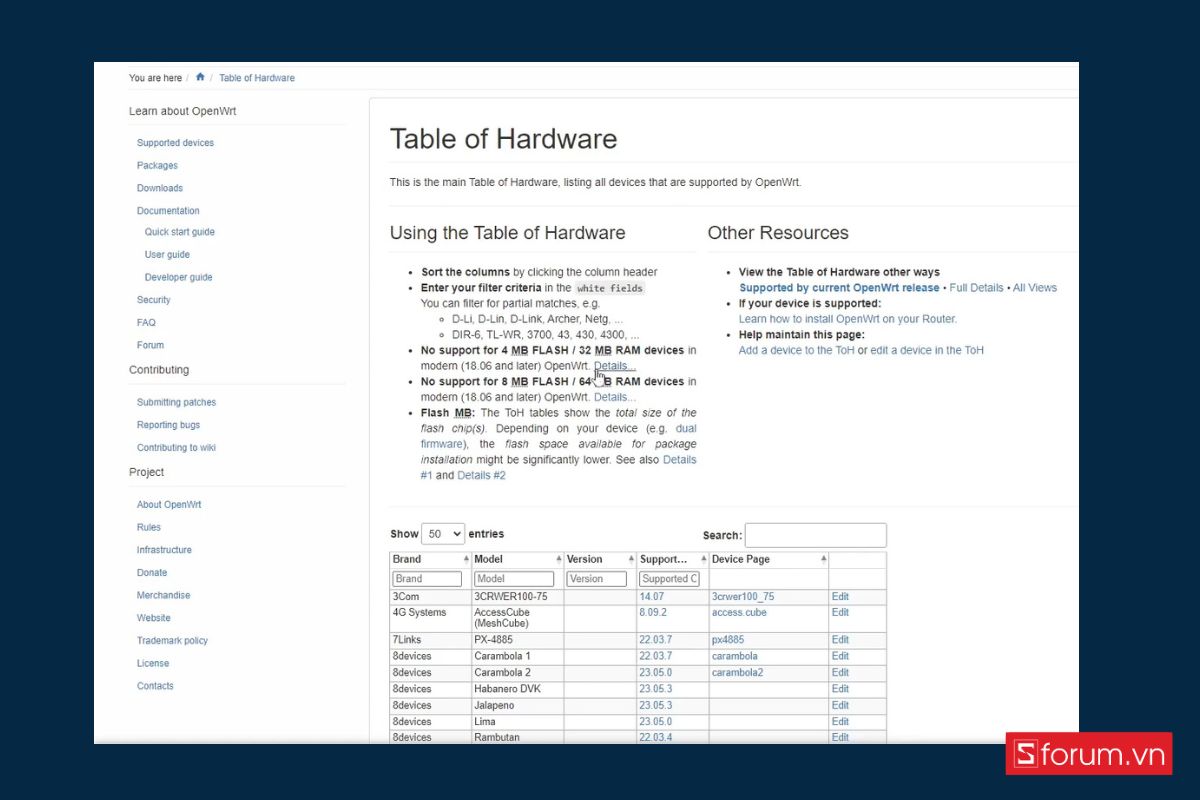The height and width of the screenshot is (800, 1200).
Task: Sort table by Version column
Action: click(600, 559)
